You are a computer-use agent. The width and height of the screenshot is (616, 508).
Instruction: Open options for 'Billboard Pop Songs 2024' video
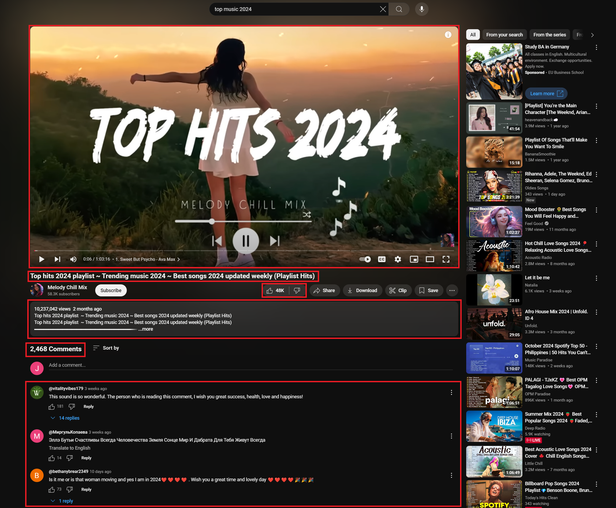pos(596,484)
